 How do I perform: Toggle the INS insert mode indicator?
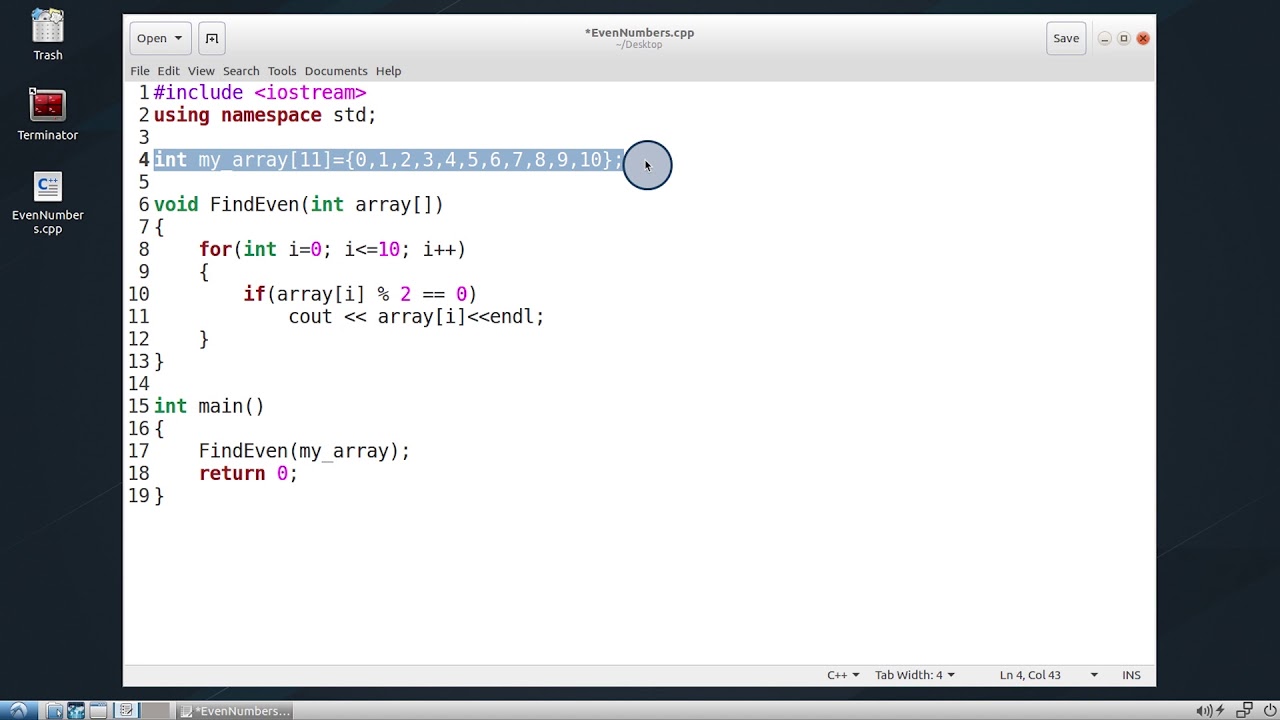click(x=1131, y=675)
